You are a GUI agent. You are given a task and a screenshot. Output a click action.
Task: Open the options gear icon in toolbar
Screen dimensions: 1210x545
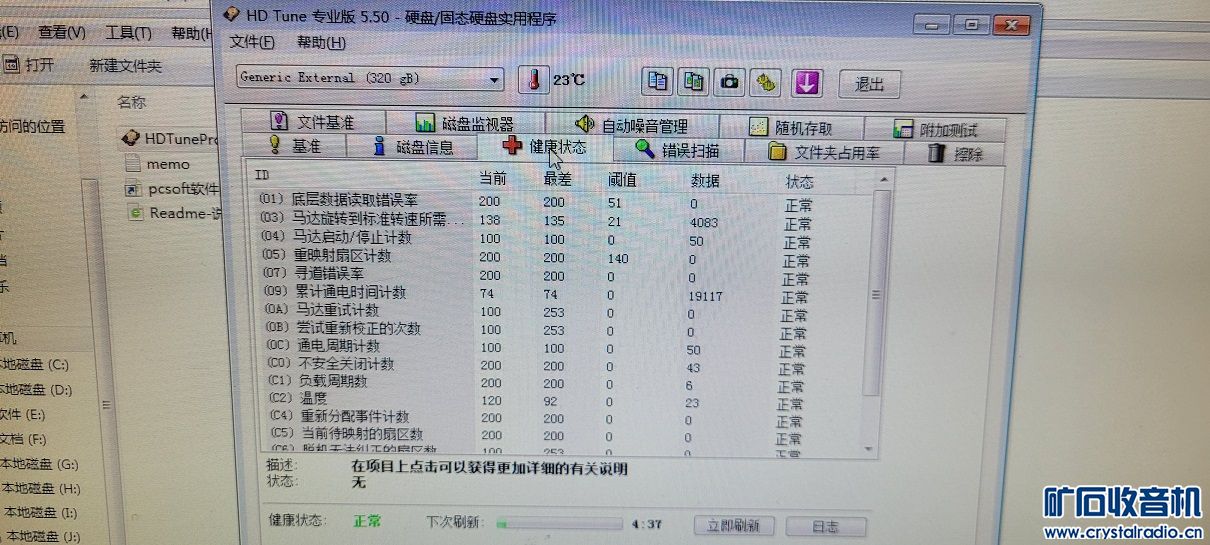[x=767, y=83]
